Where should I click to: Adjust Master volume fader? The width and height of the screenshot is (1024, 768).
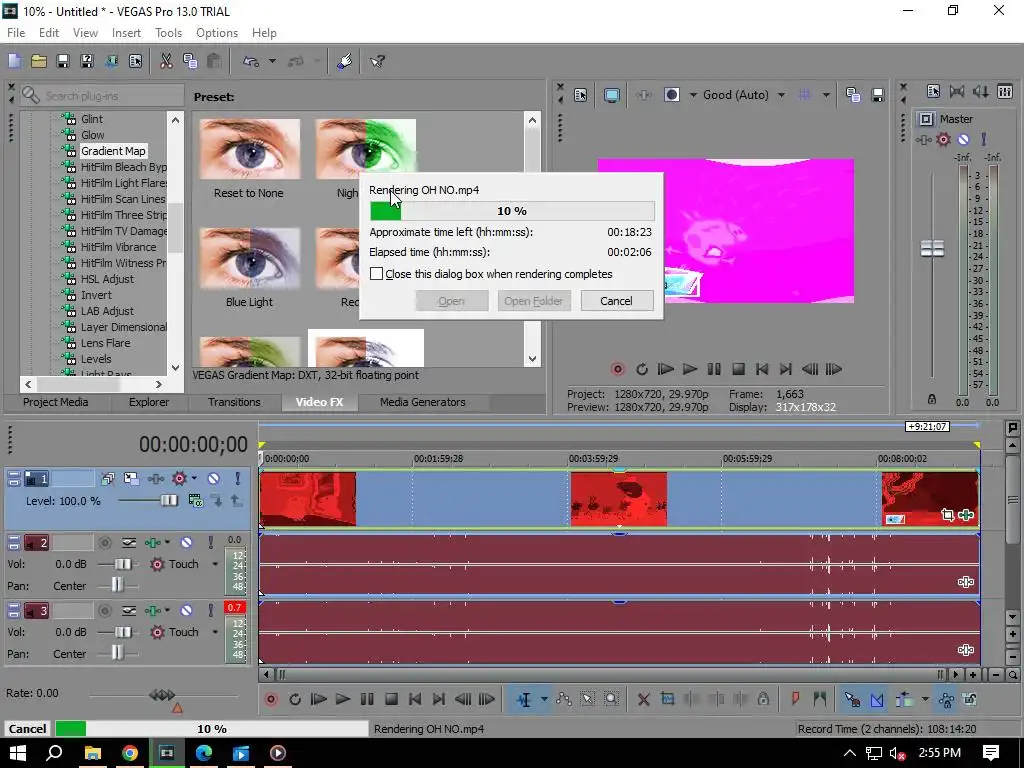pos(932,248)
